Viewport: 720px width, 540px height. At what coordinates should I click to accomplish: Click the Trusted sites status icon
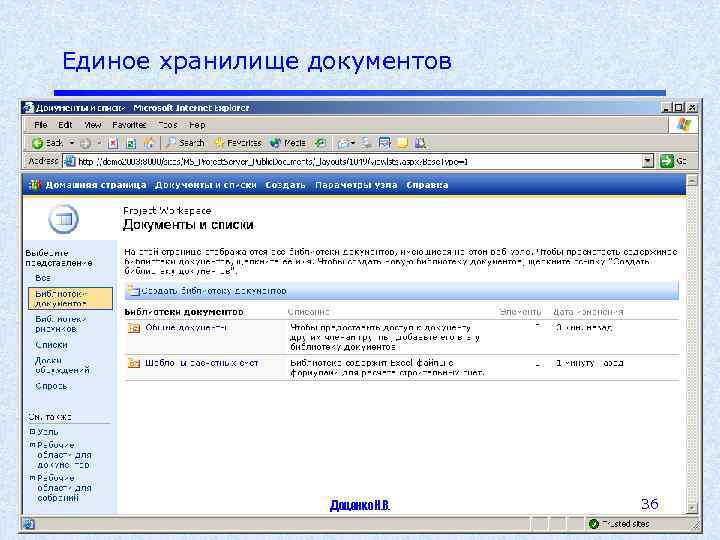[x=594, y=523]
